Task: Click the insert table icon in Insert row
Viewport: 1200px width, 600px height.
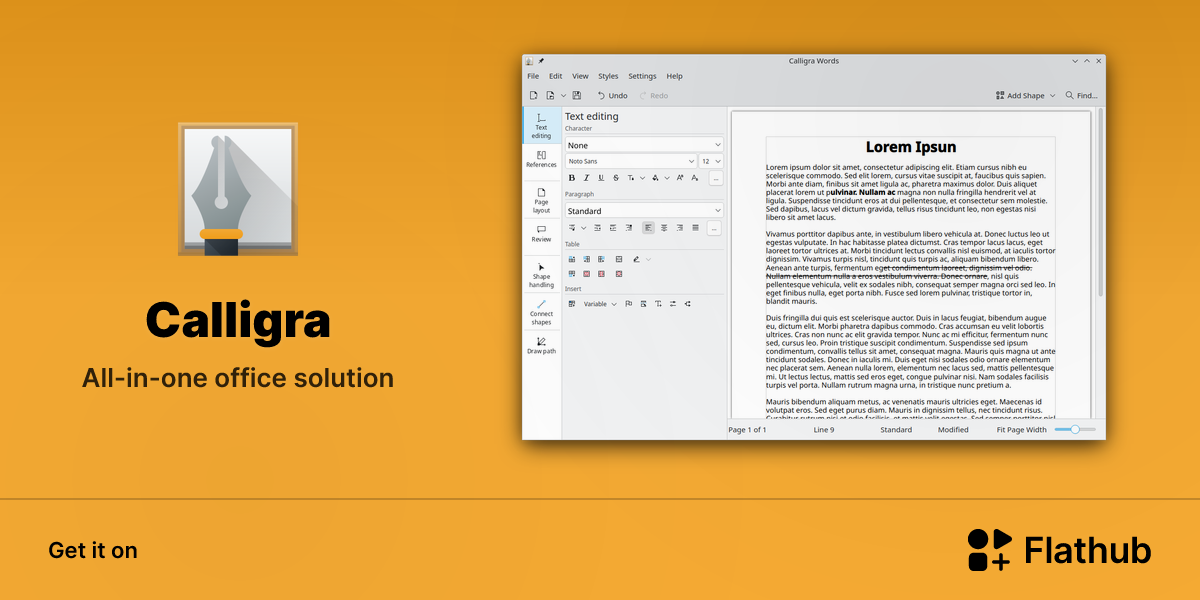Action: tap(572, 303)
